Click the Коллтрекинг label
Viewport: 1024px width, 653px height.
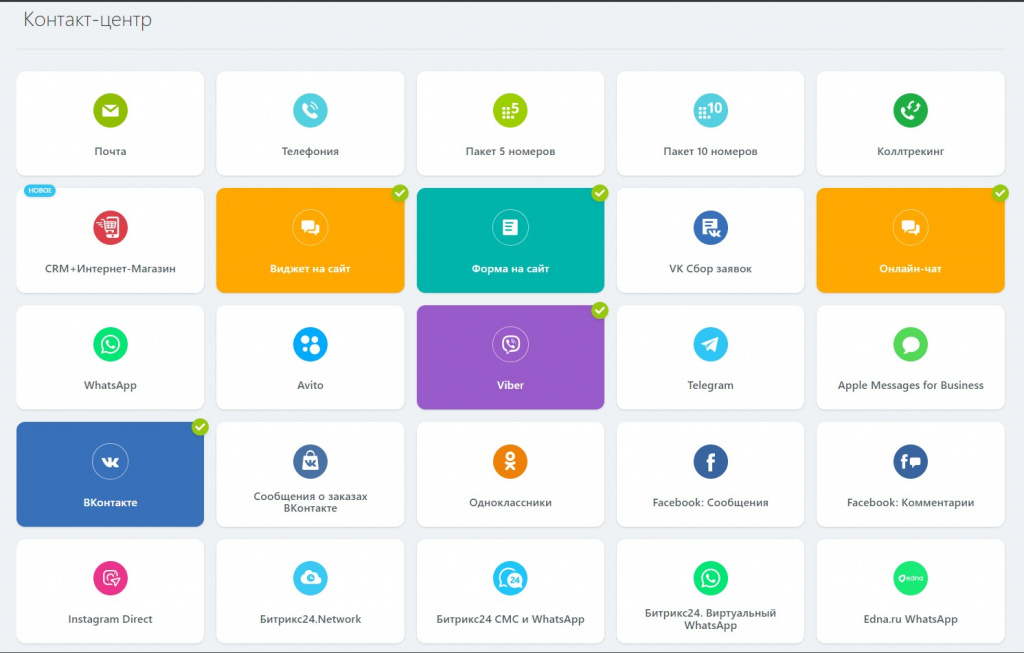pos(910,151)
